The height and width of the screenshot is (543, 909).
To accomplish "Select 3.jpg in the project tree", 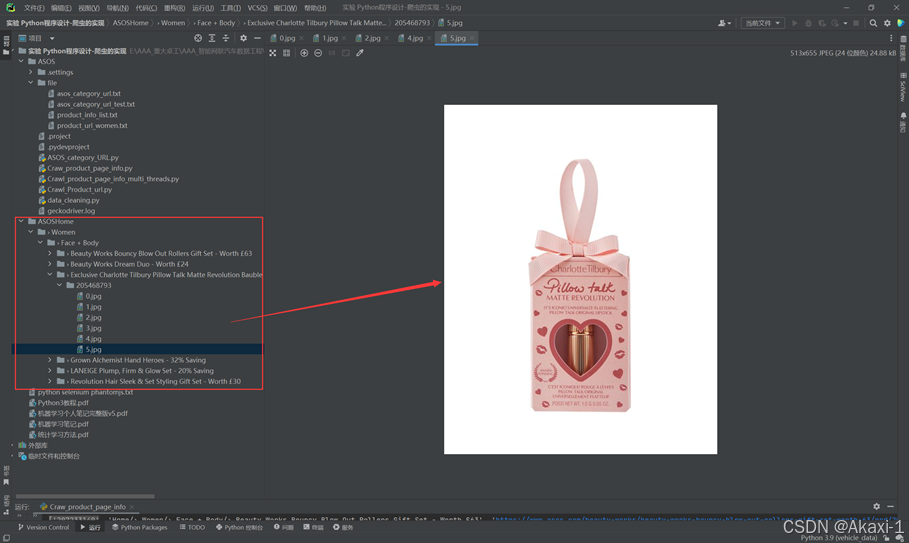I will click(x=93, y=328).
